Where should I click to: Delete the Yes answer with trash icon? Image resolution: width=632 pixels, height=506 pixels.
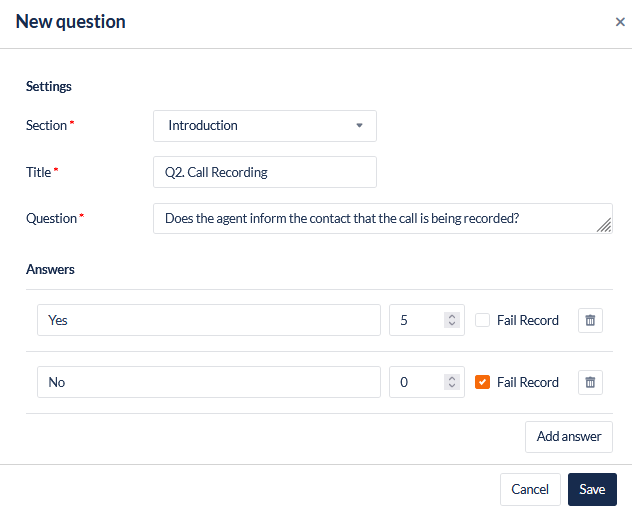[590, 320]
